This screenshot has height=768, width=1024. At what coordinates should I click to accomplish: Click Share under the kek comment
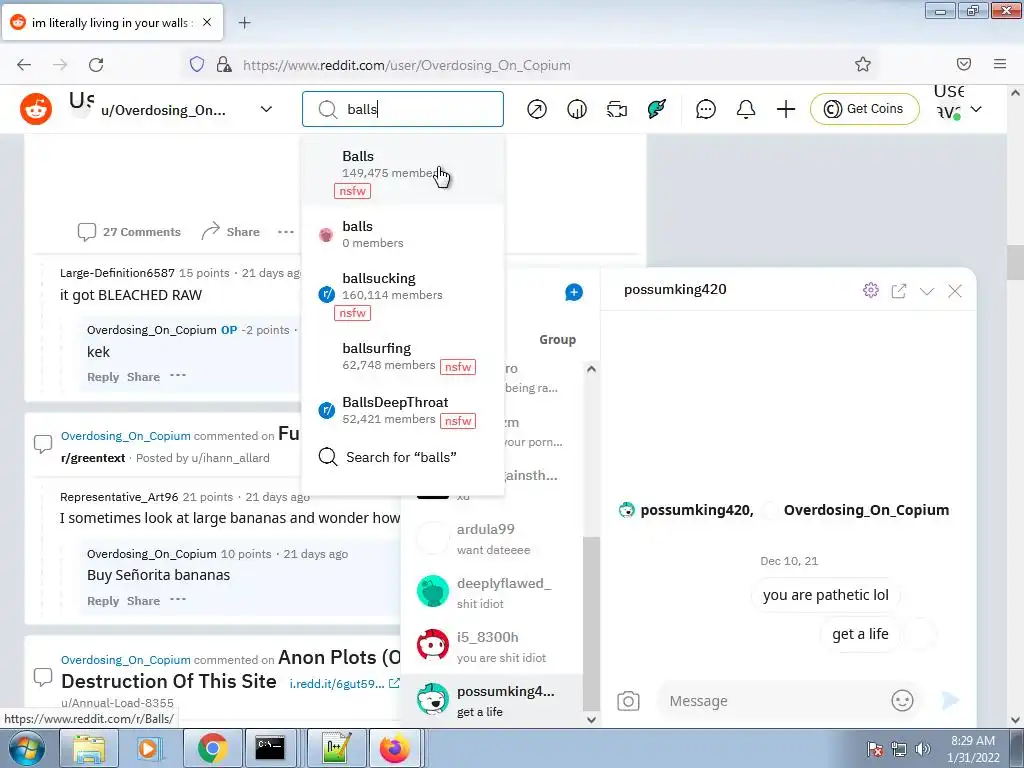[x=144, y=377]
